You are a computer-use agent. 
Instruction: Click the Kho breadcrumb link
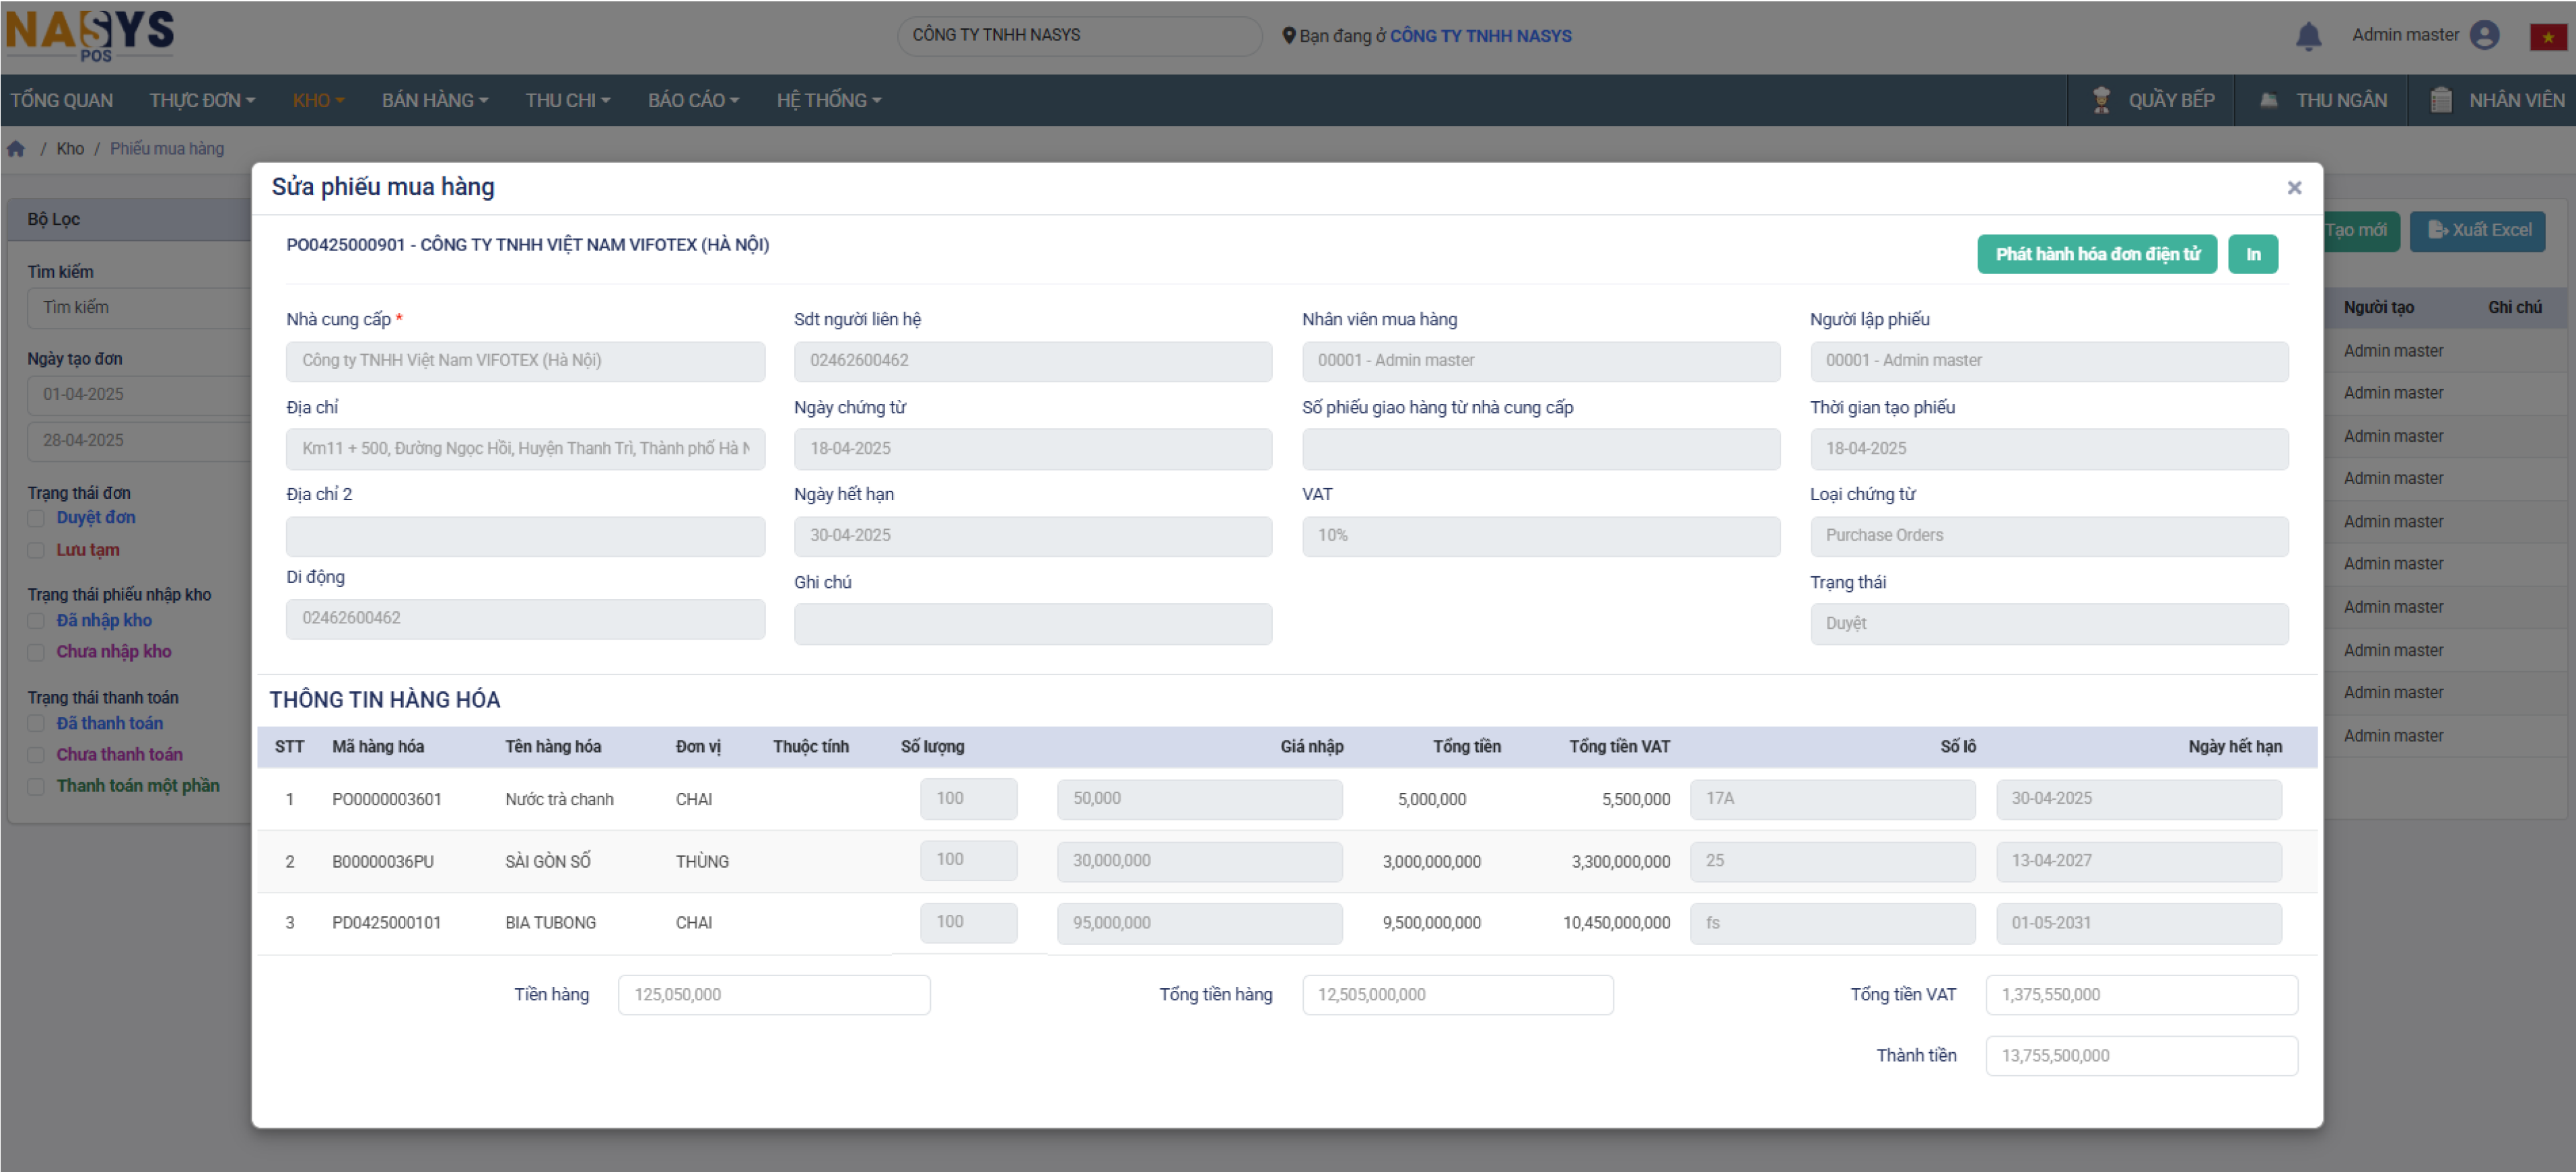pos(70,149)
